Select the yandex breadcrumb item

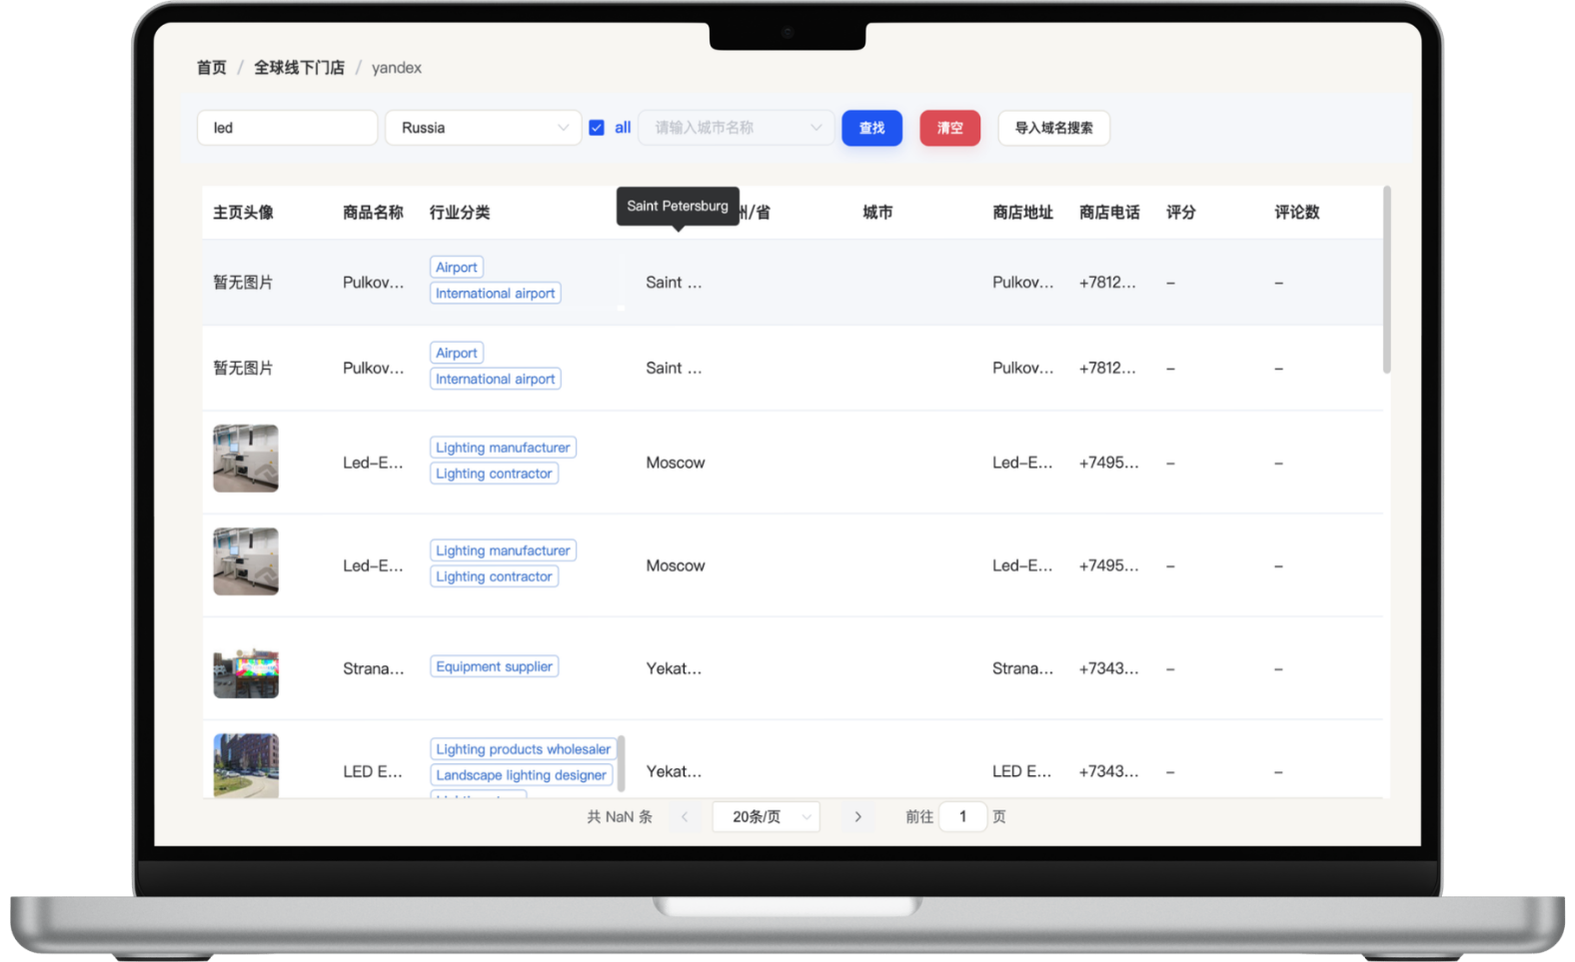point(396,68)
